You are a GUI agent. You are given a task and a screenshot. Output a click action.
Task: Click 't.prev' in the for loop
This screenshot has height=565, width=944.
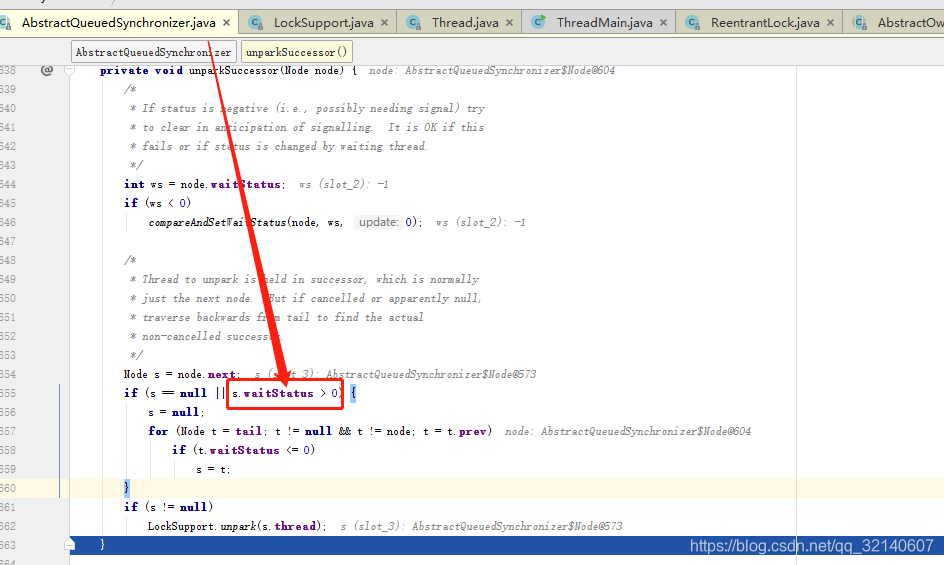(467, 431)
